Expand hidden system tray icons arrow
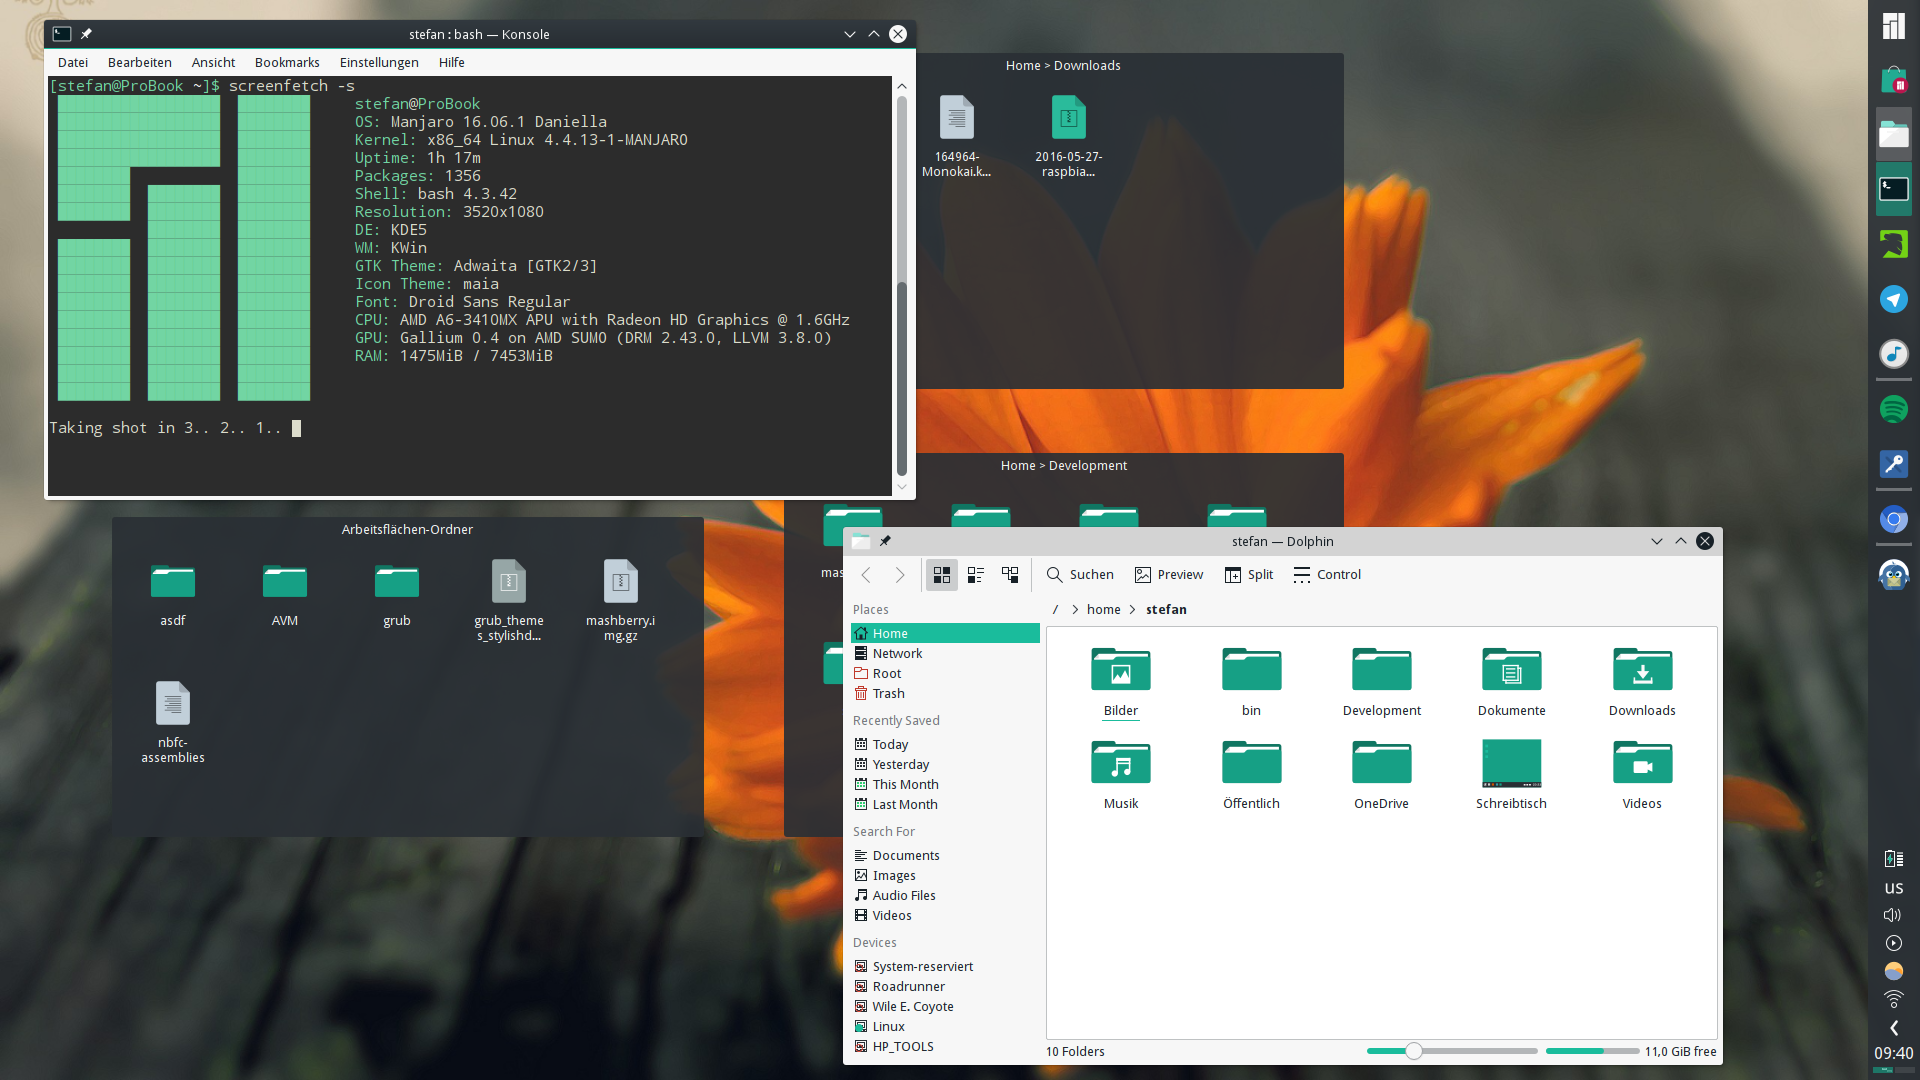The image size is (1920, 1080). click(x=1893, y=1028)
